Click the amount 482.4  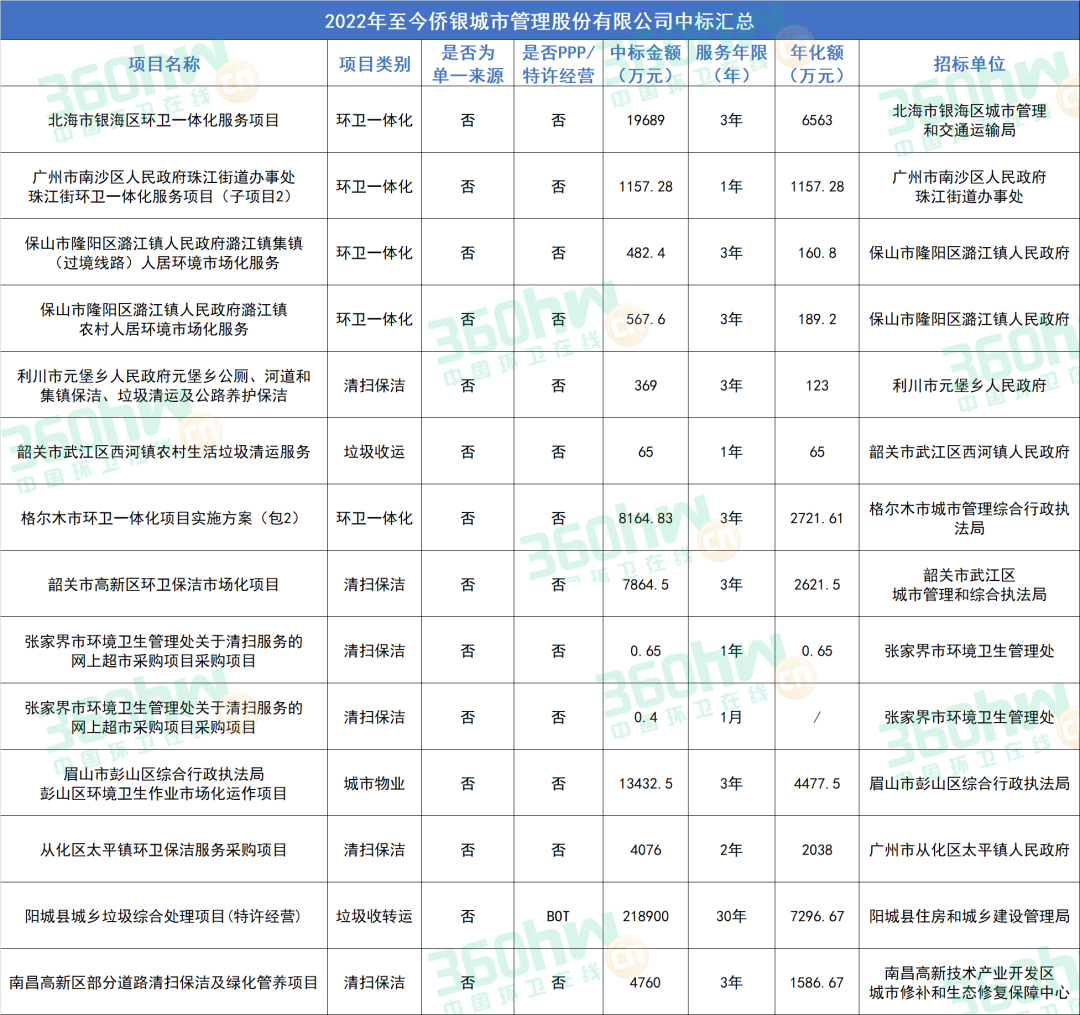pos(645,253)
